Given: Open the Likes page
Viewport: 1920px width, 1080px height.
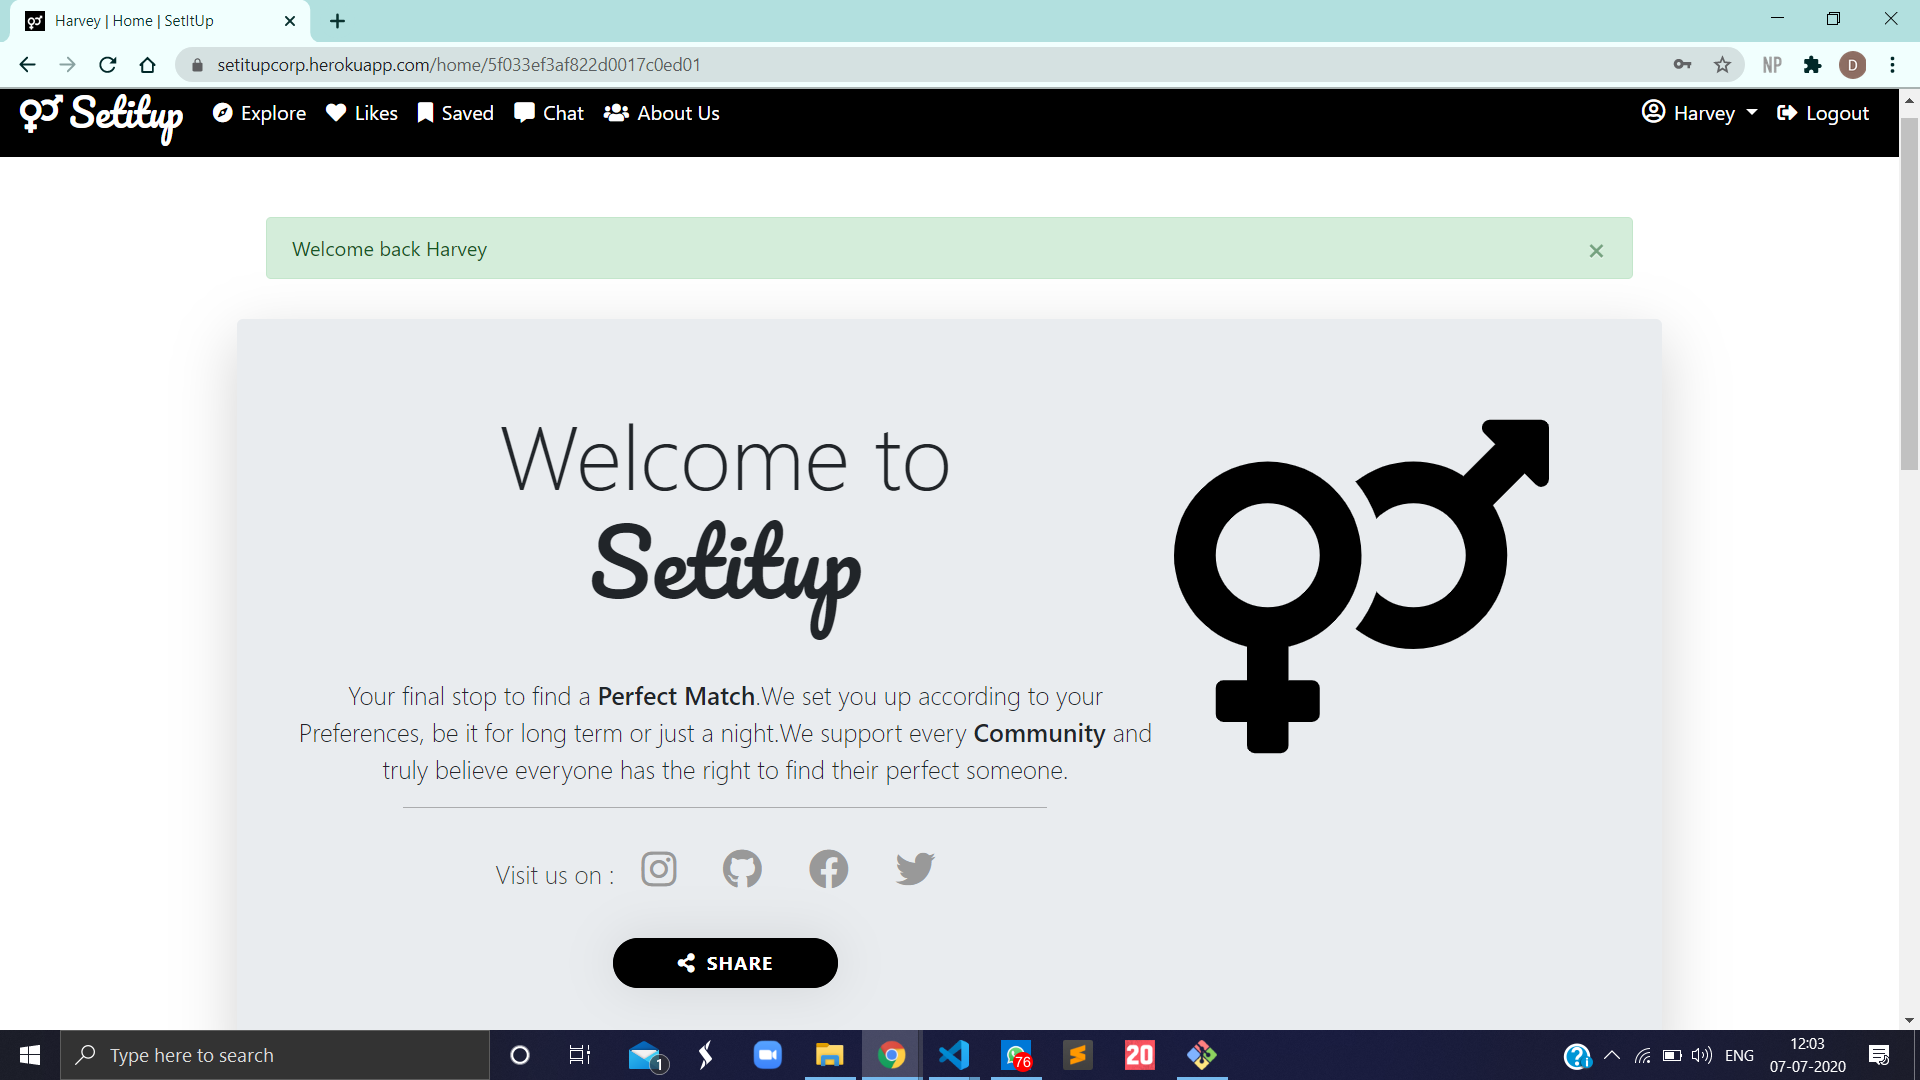Looking at the screenshot, I should pyautogui.click(x=362, y=113).
